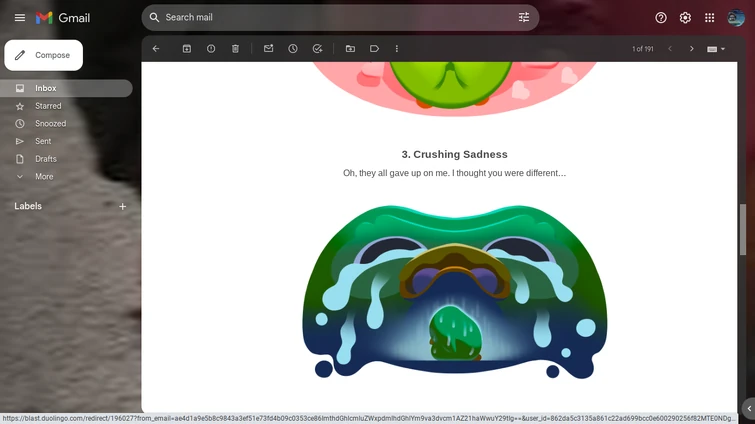This screenshot has height=424, width=755.
Task: Add the email to Tasks
Action: pos(317,49)
